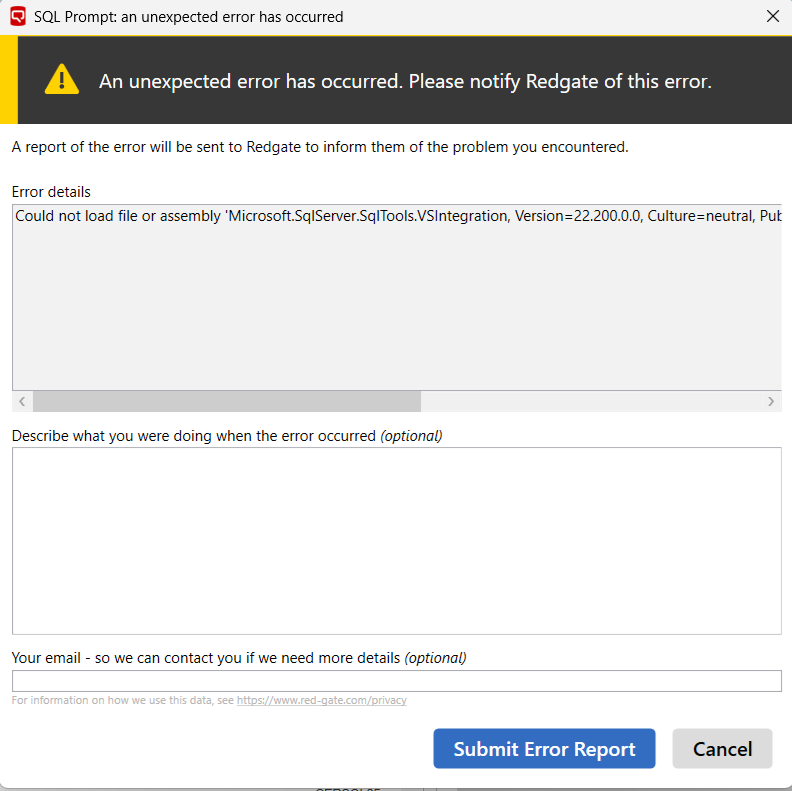Click into the email address input field
Viewport: 792px width, 791px height.
[396, 681]
